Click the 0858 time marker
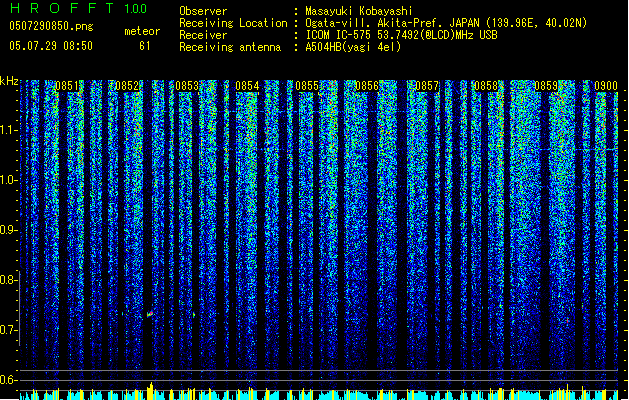 point(486,86)
